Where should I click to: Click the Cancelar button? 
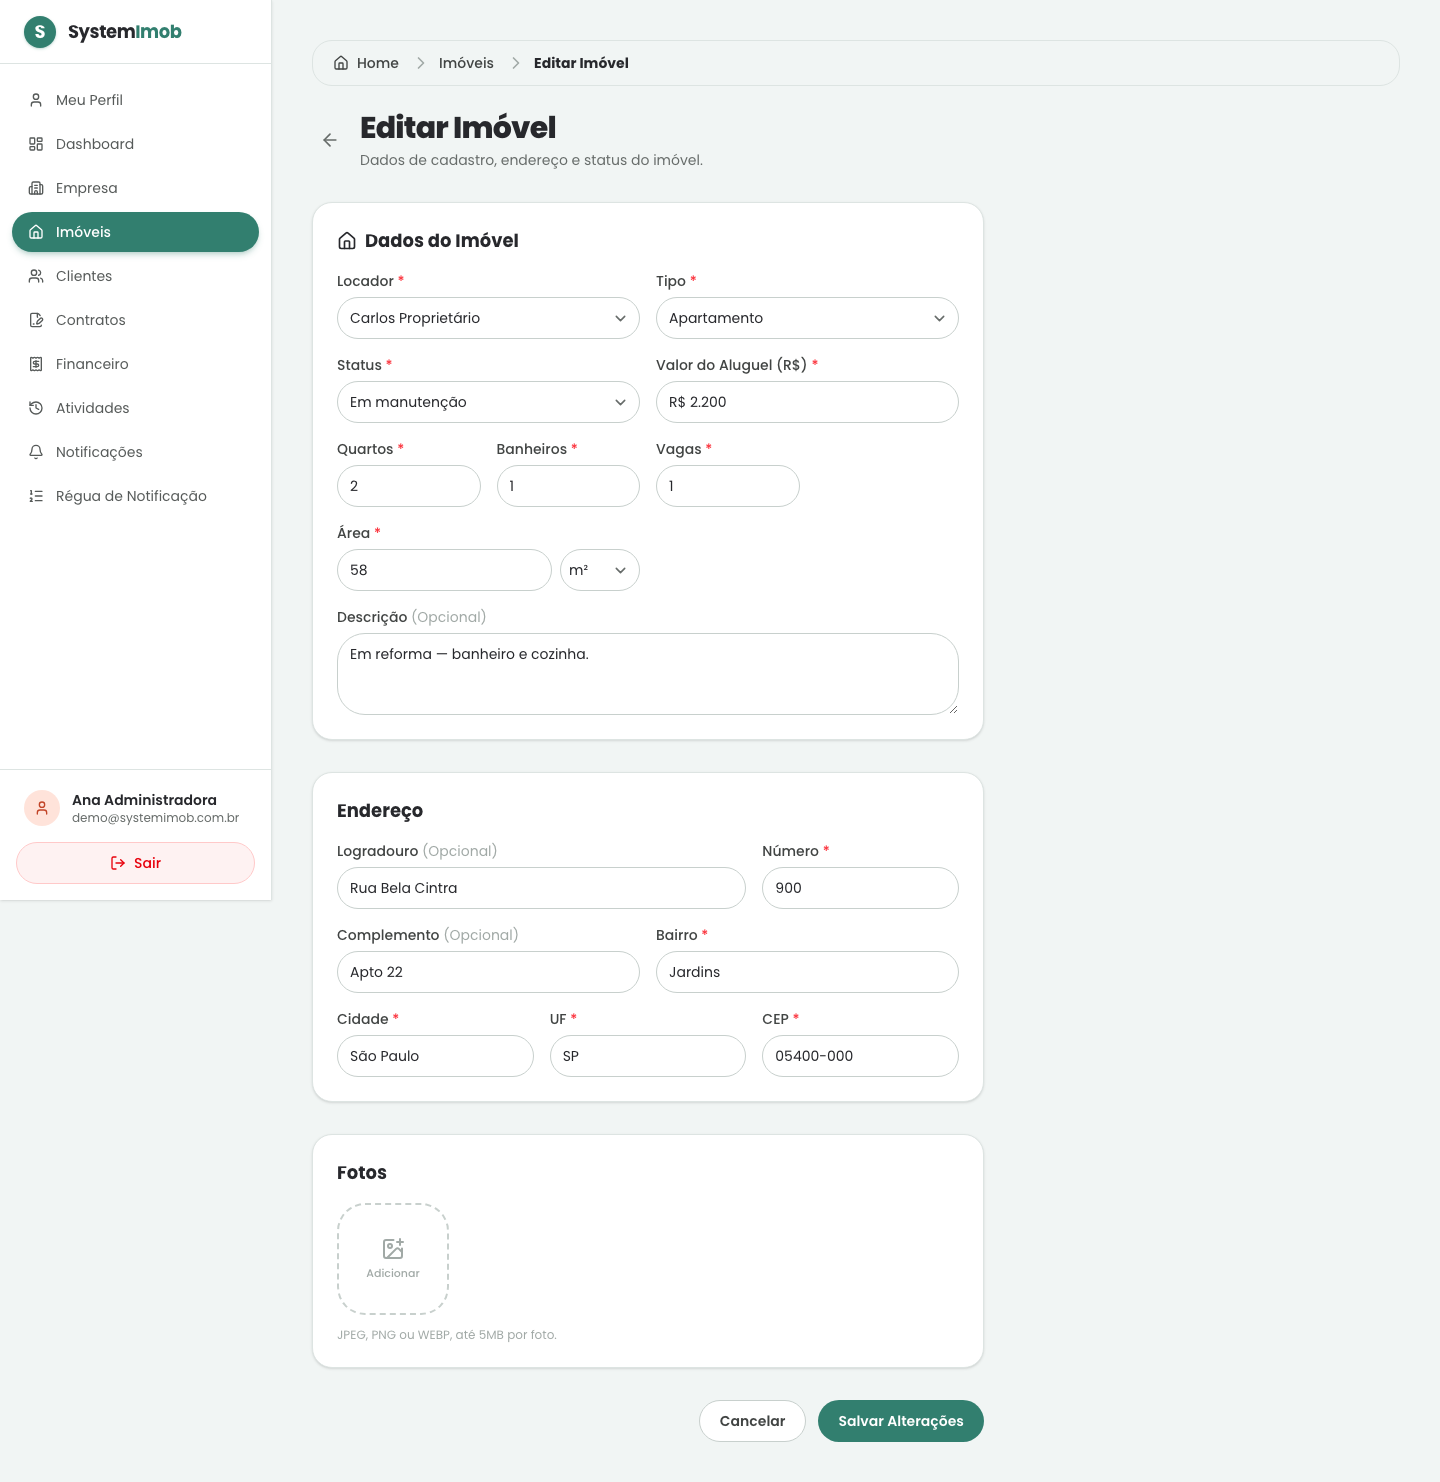click(x=752, y=1421)
